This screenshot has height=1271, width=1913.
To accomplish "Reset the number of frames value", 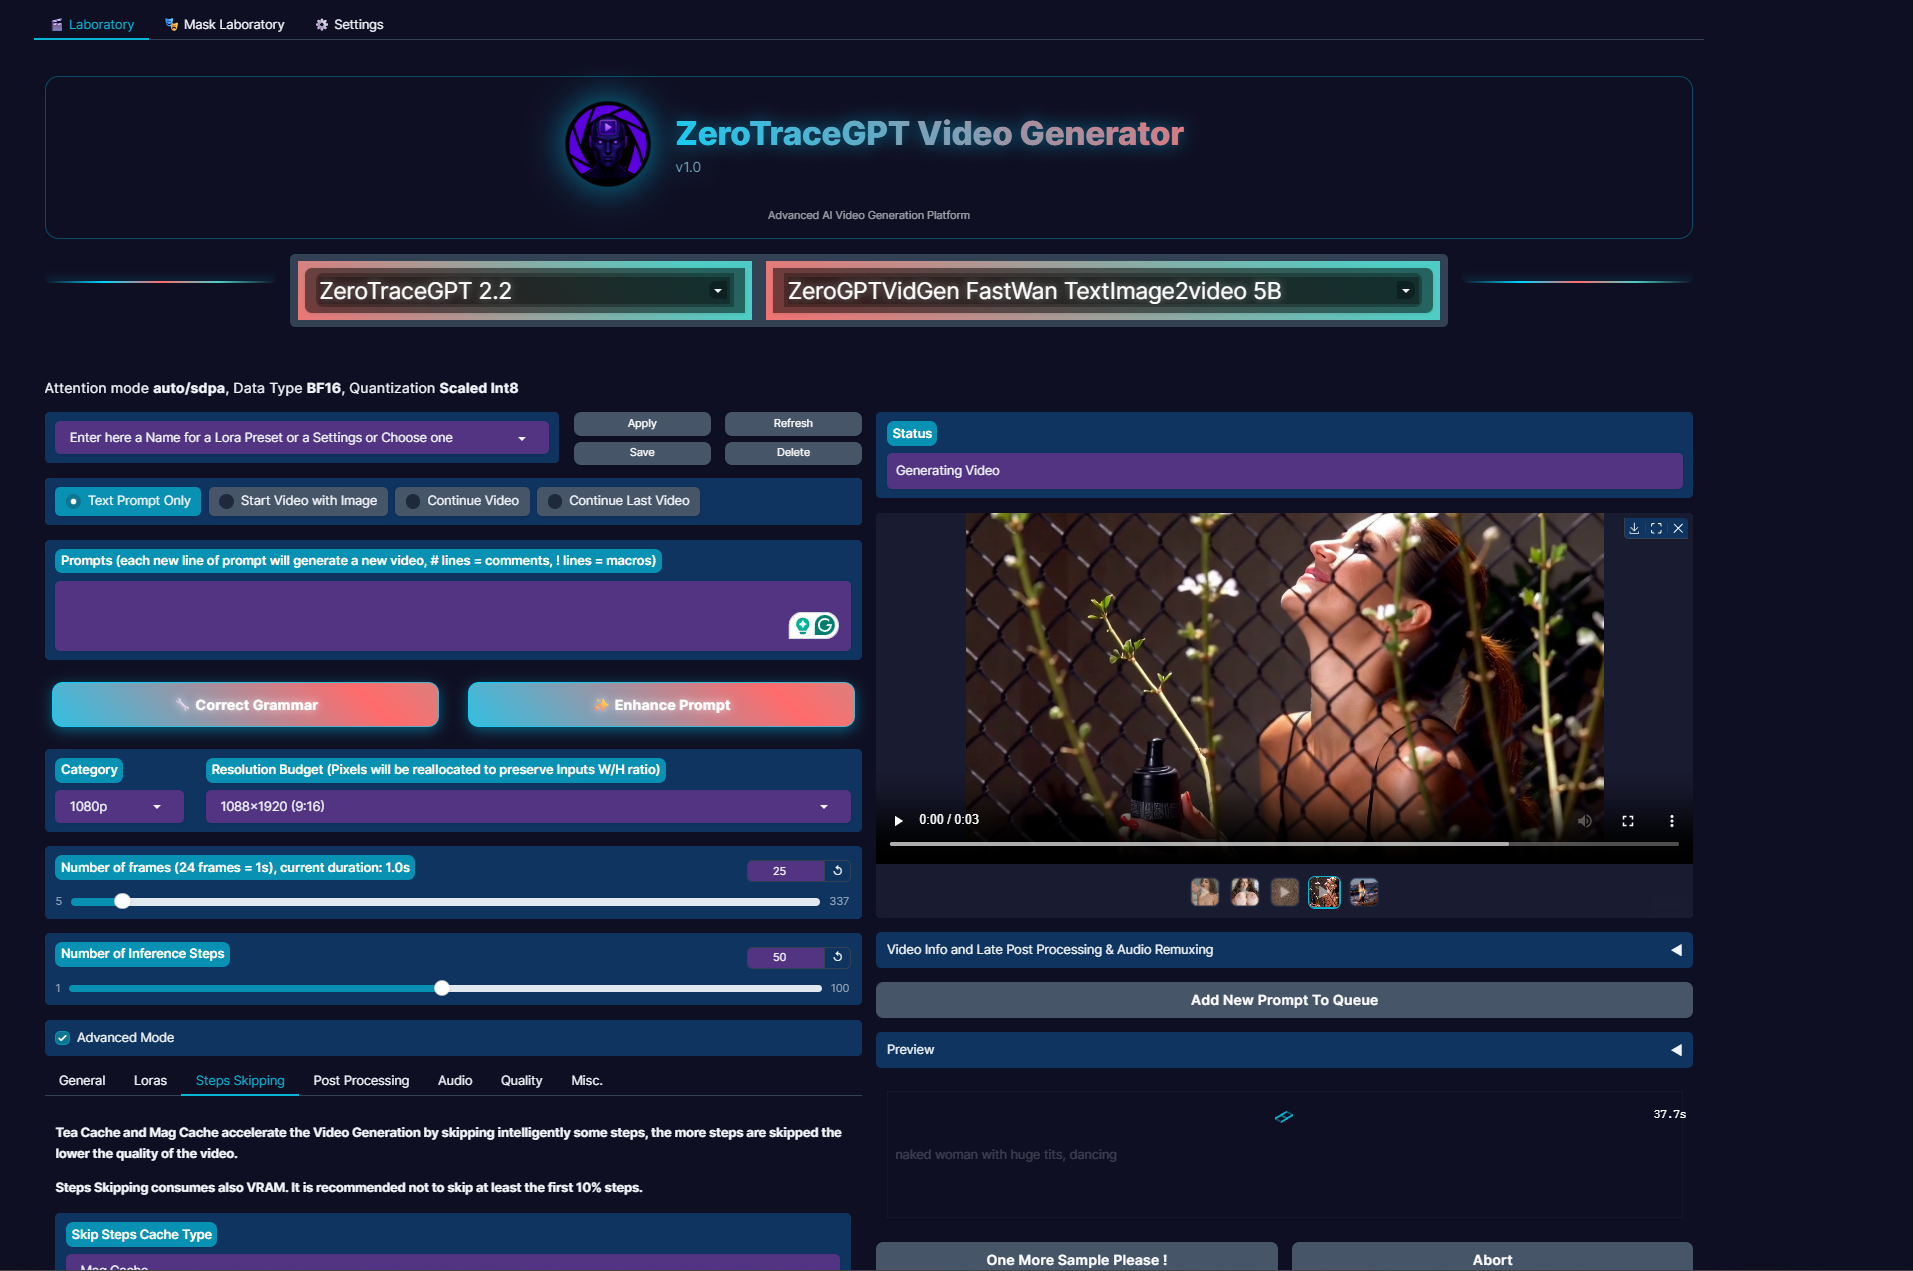I will coord(838,871).
